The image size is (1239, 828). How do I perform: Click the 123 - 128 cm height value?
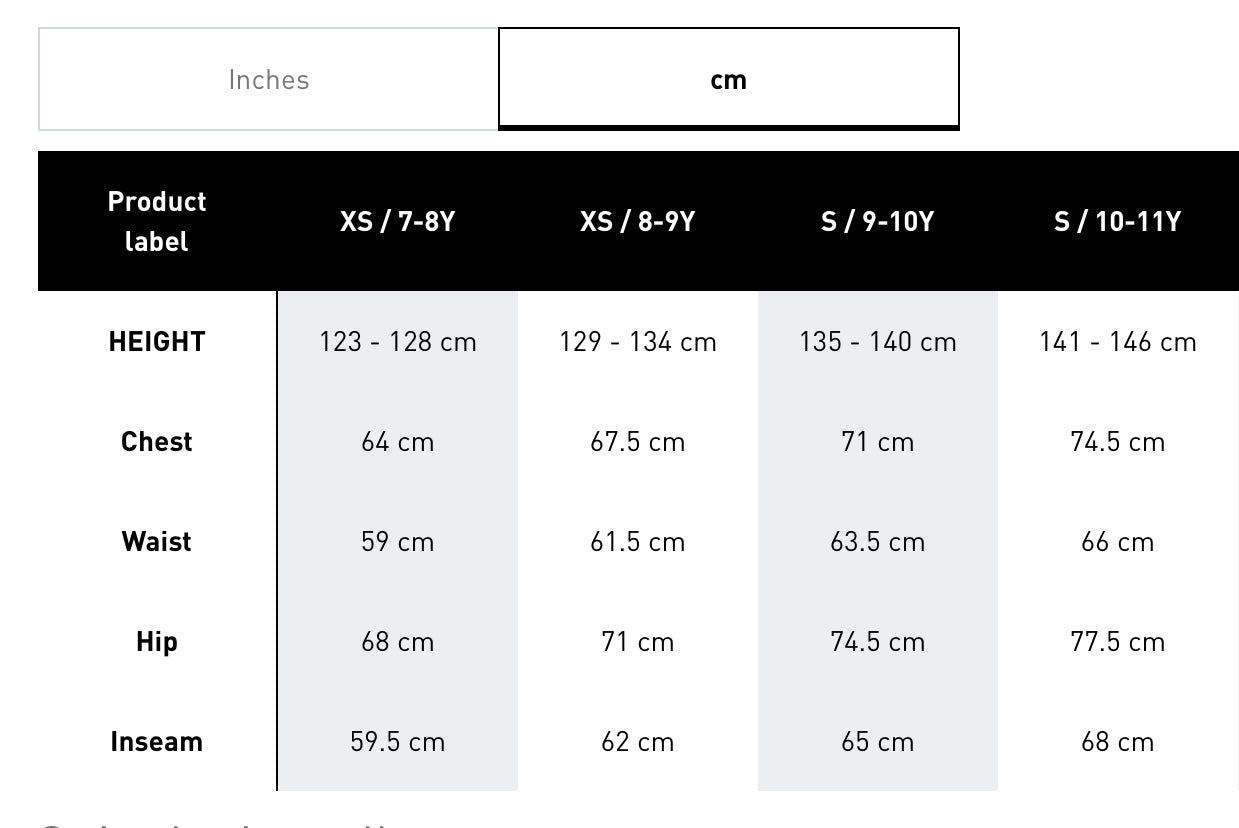[x=397, y=341]
